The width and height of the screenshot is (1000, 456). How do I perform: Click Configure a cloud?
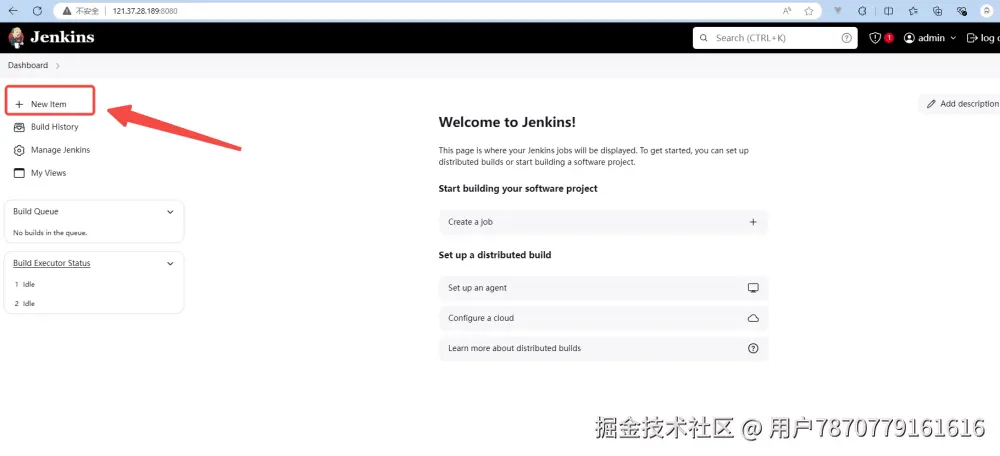tap(603, 318)
